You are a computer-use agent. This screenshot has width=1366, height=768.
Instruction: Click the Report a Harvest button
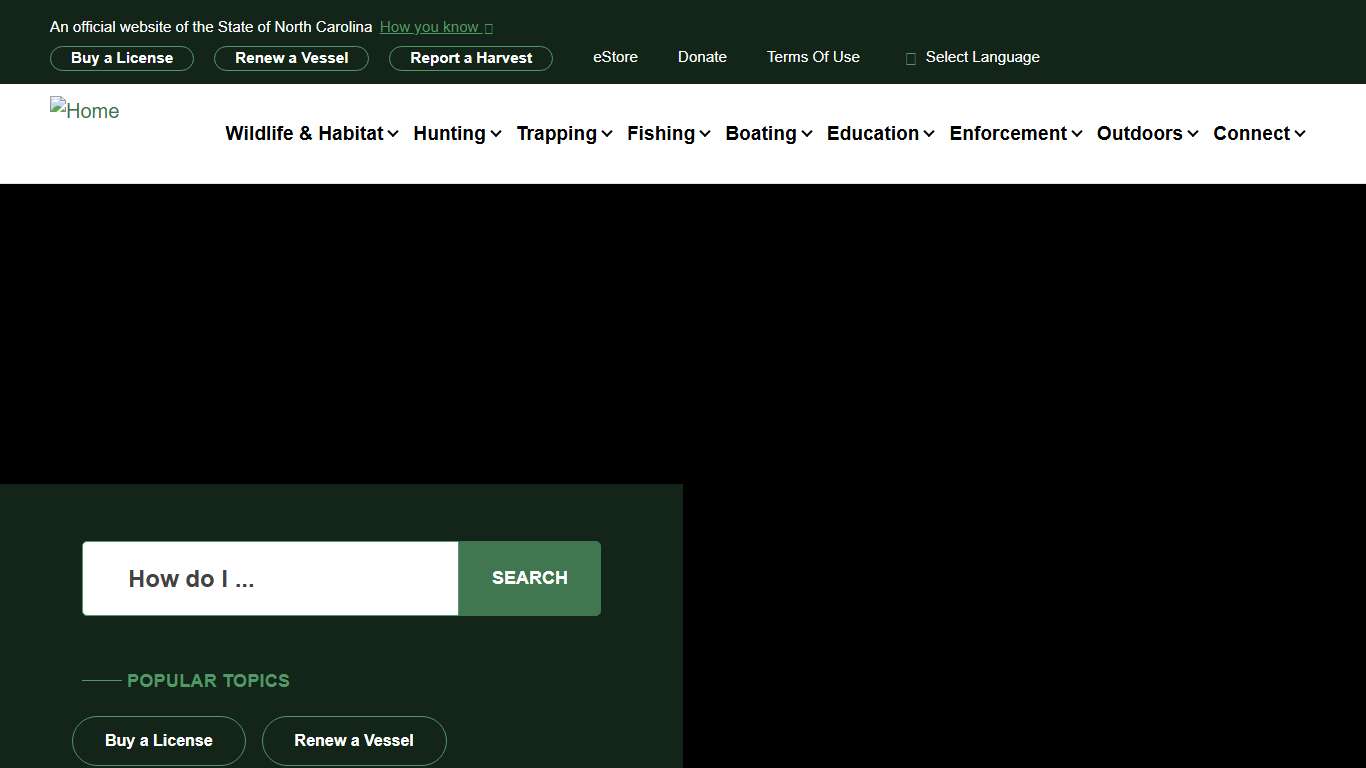point(470,58)
